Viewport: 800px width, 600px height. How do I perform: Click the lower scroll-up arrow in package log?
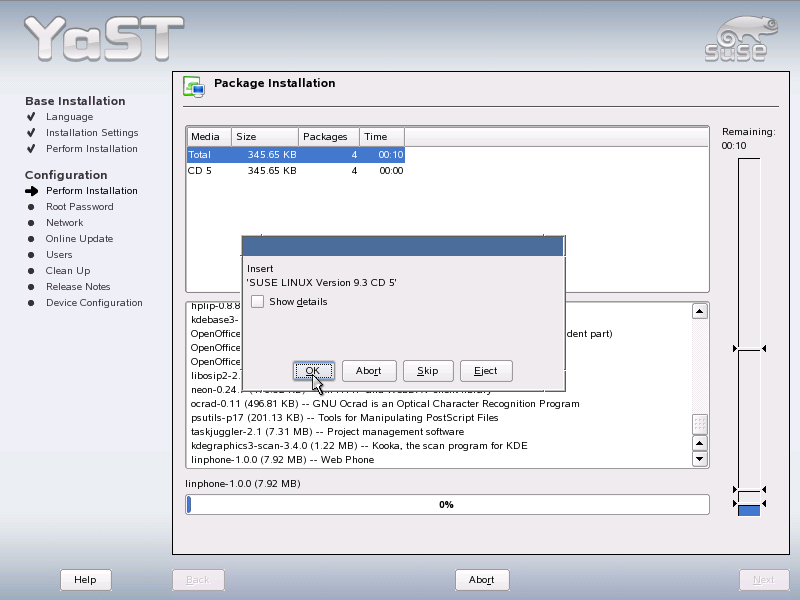(x=699, y=443)
